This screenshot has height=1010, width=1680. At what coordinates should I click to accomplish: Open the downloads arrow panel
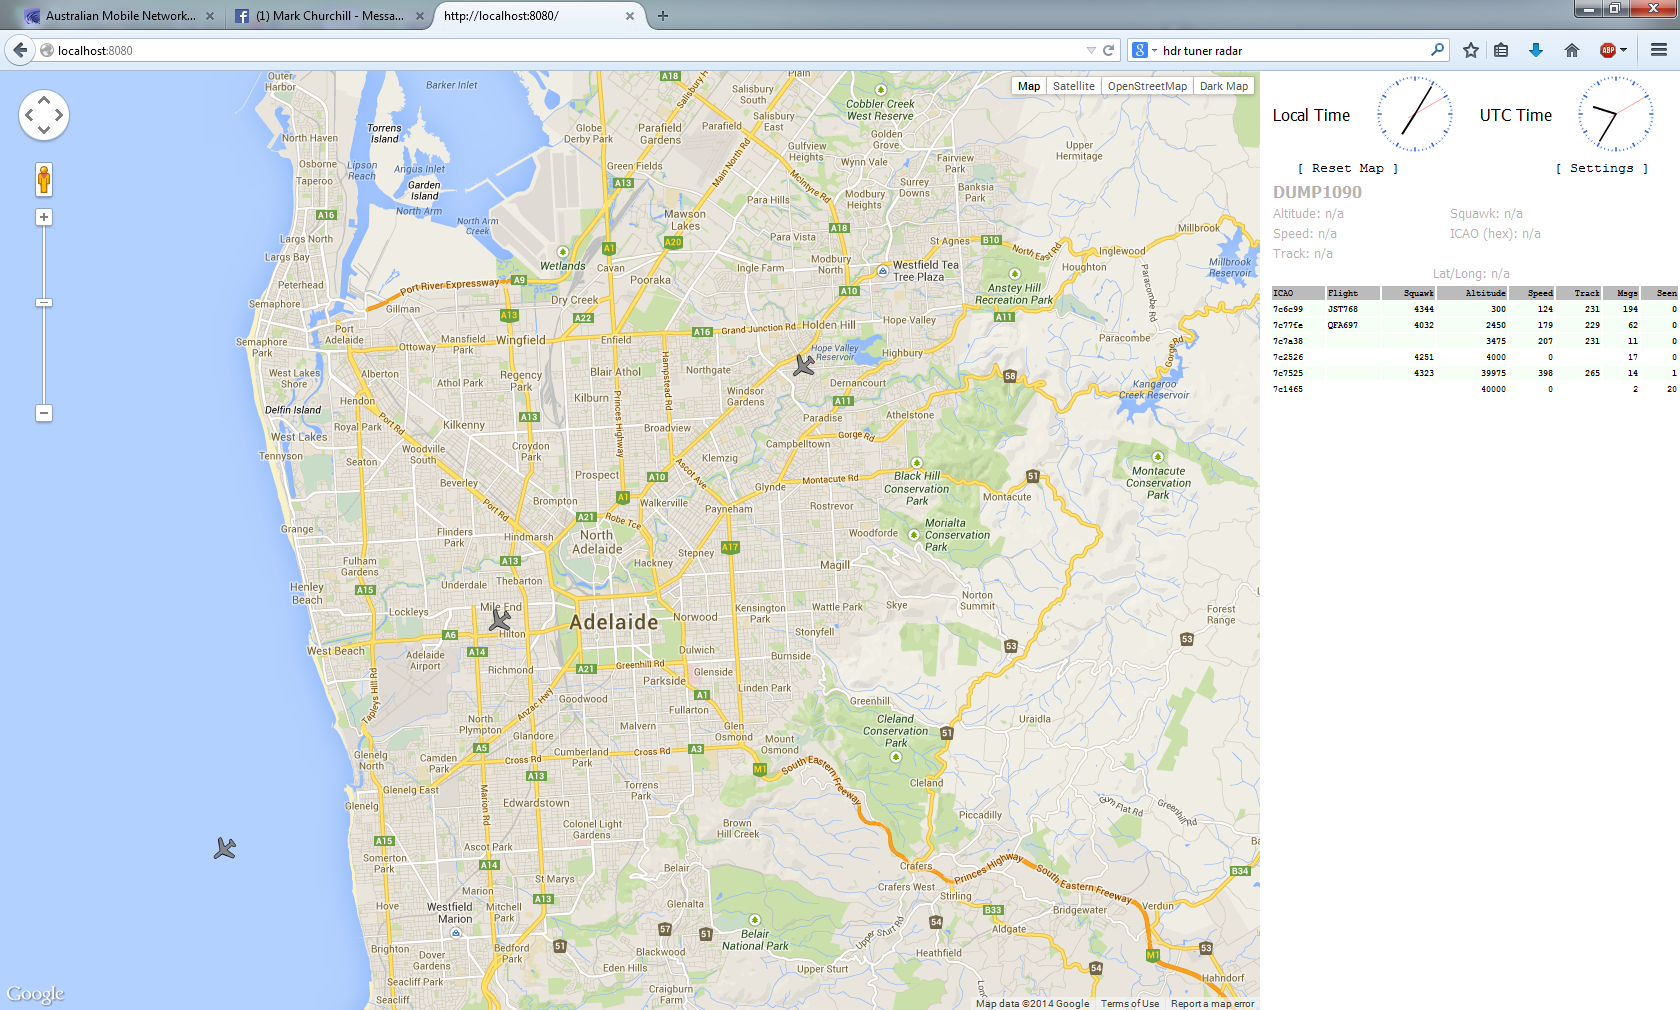tap(1536, 50)
